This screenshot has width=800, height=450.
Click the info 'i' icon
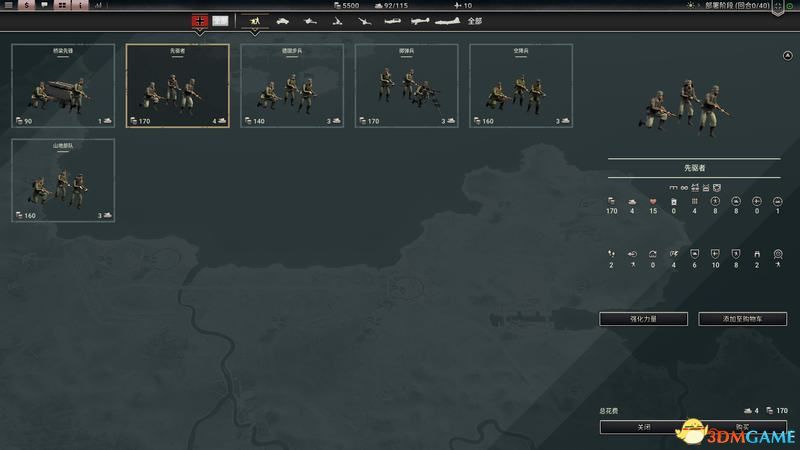[80, 5]
